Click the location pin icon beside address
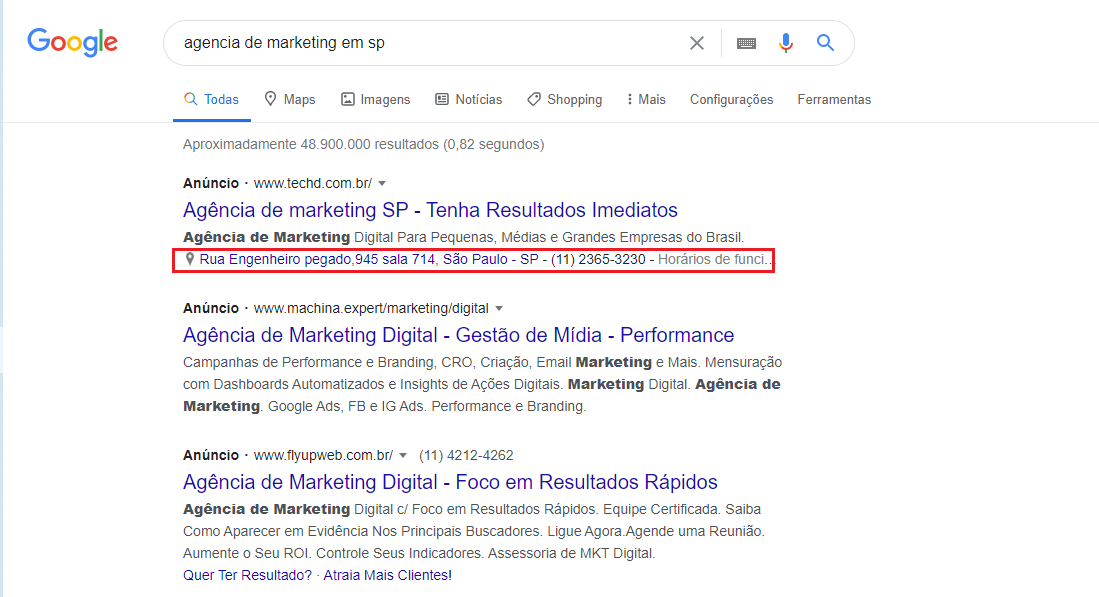This screenshot has width=1099, height=597. pyautogui.click(x=189, y=259)
